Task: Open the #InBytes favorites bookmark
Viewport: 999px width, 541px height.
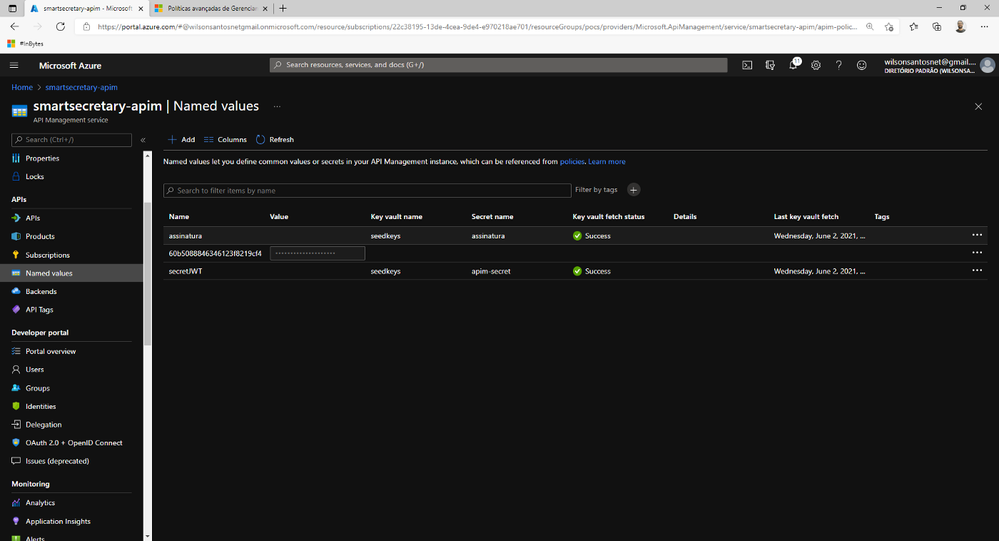Action: pyautogui.click(x=25, y=44)
